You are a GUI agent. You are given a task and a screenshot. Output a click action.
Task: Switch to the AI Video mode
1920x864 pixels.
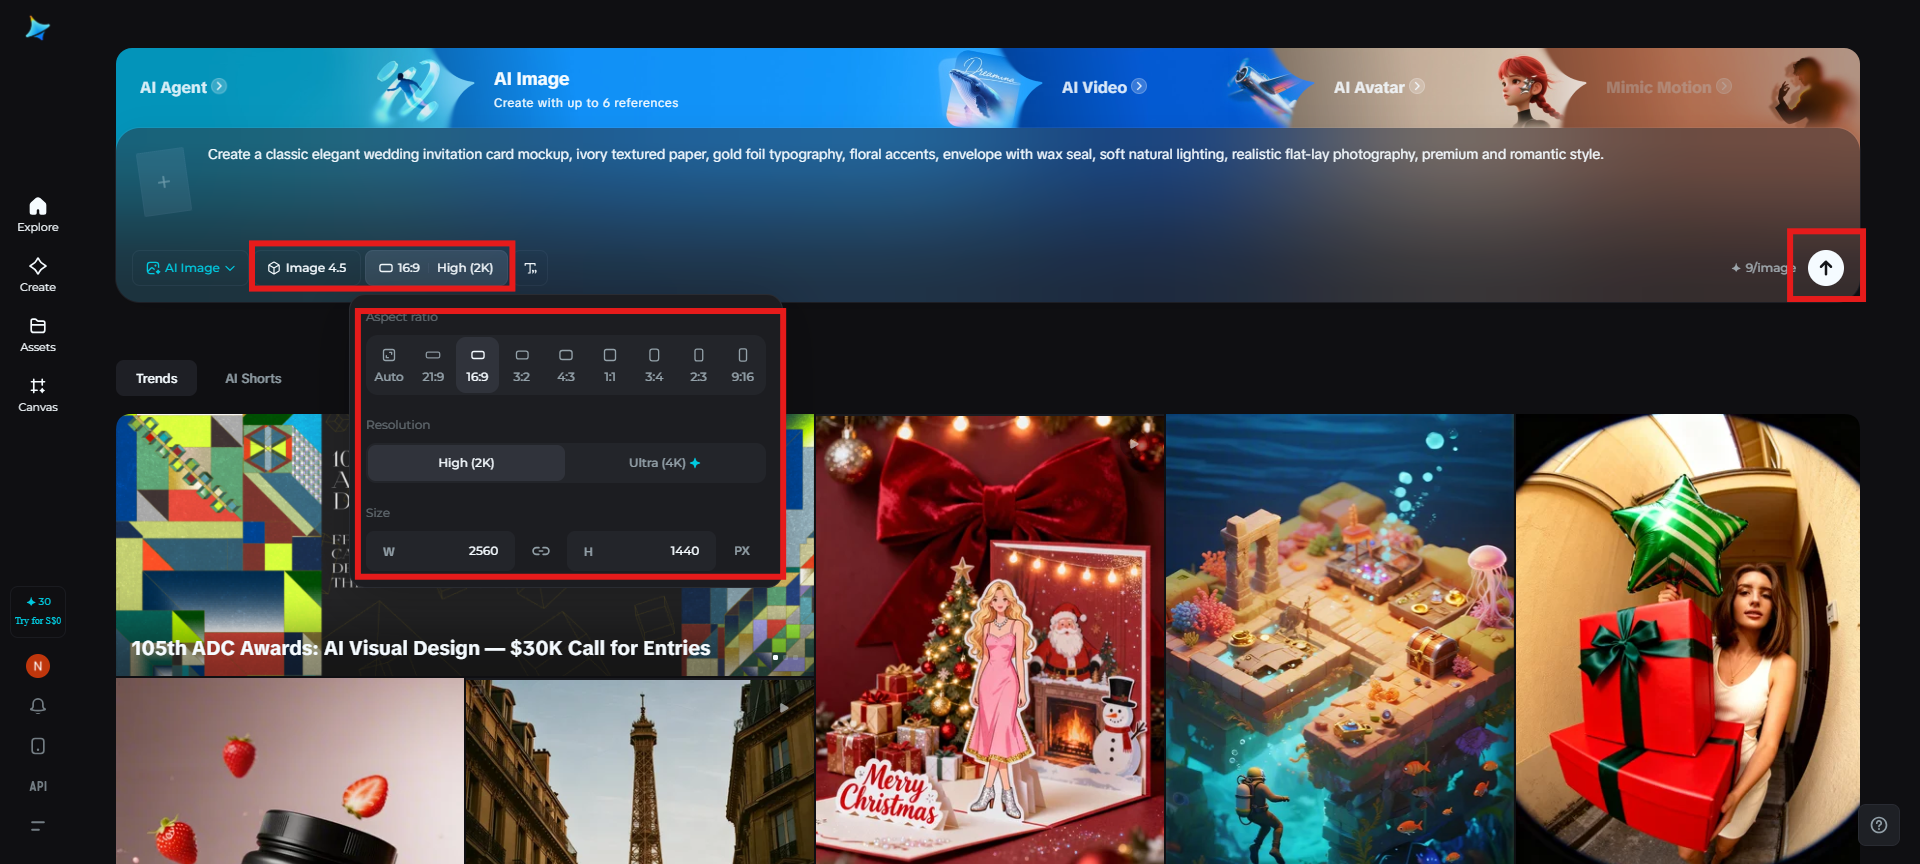[1094, 87]
